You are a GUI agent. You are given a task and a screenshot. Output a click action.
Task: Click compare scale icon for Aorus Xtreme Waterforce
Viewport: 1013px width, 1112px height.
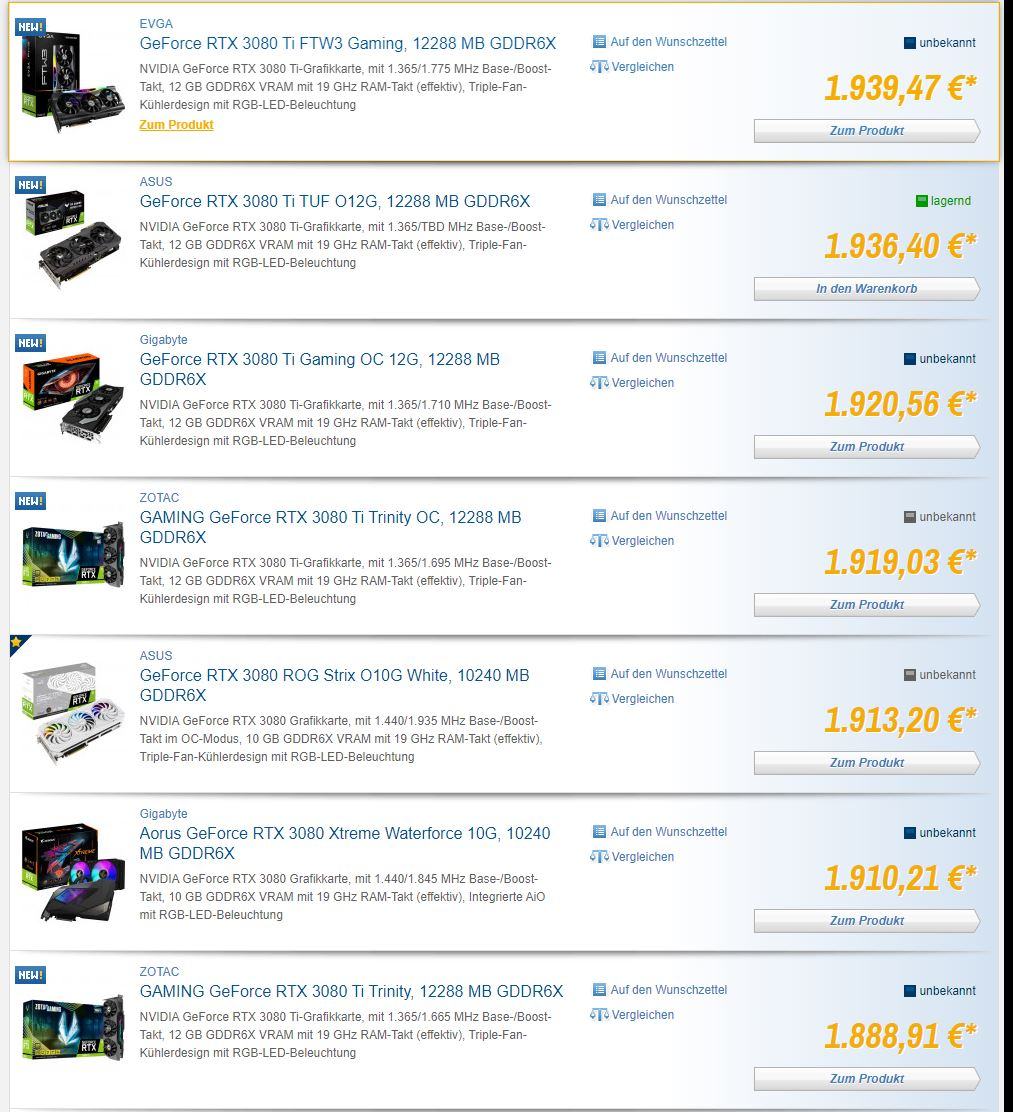(x=599, y=857)
